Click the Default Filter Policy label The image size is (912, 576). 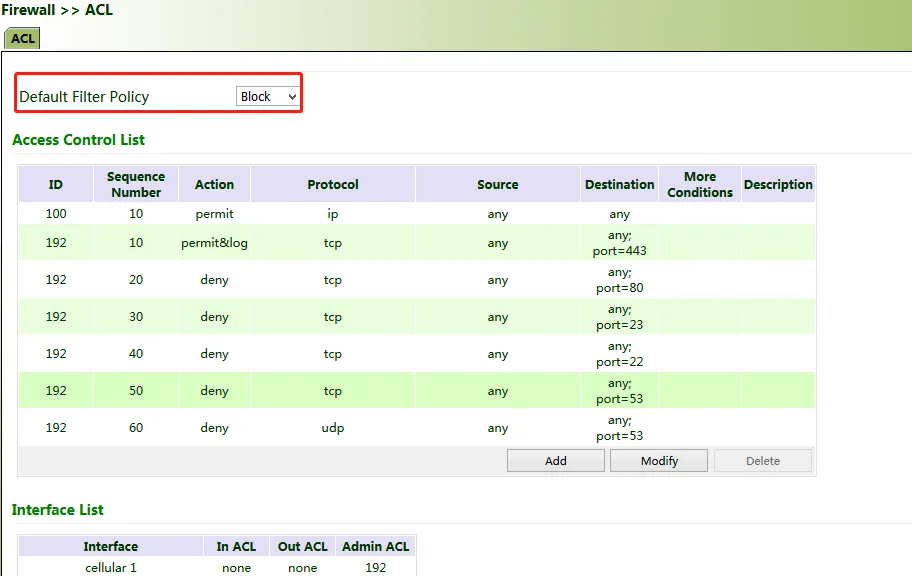(x=84, y=97)
